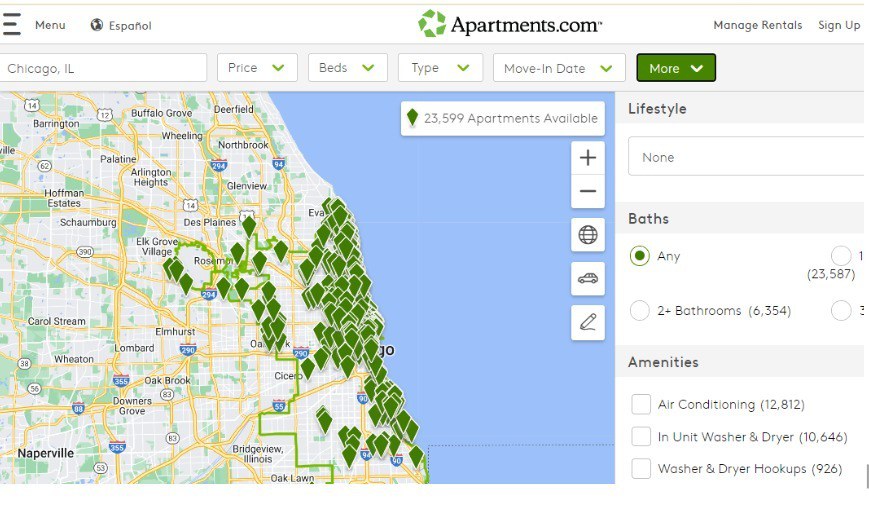Activate the draw-on-map pencil tool

(x=588, y=322)
